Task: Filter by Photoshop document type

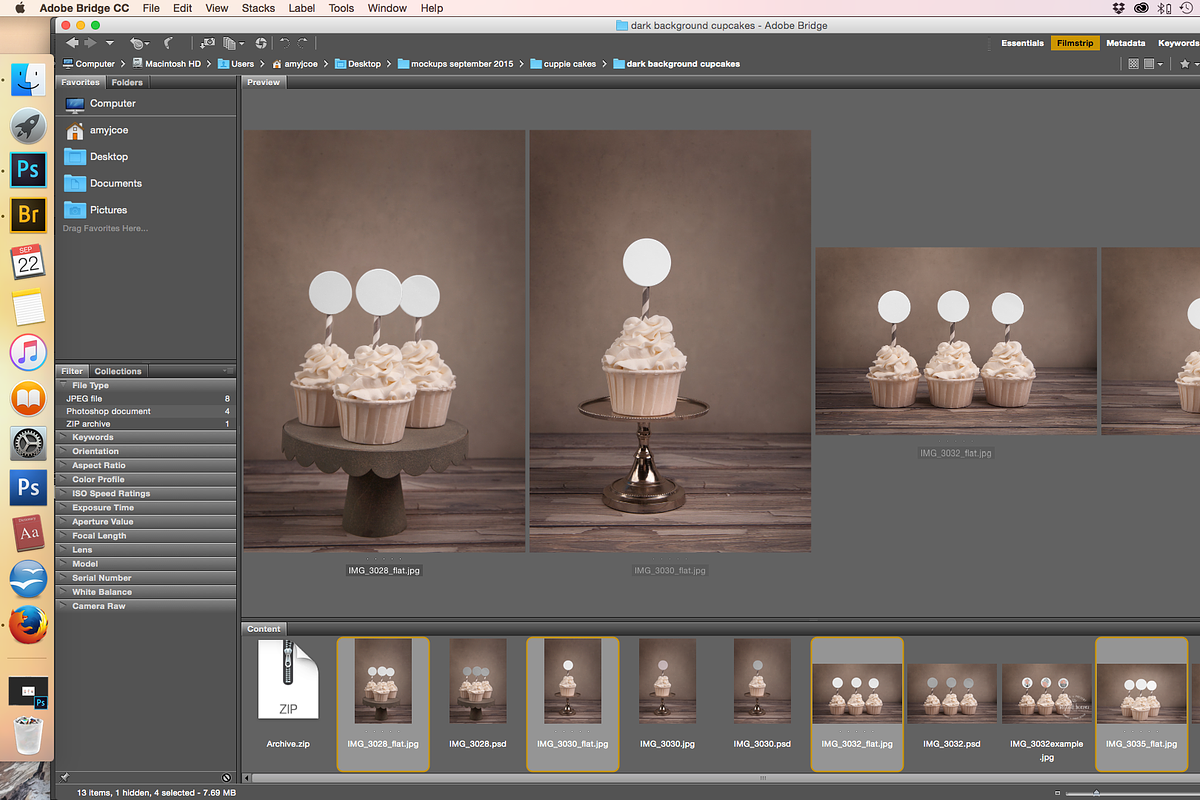Action: [146, 411]
